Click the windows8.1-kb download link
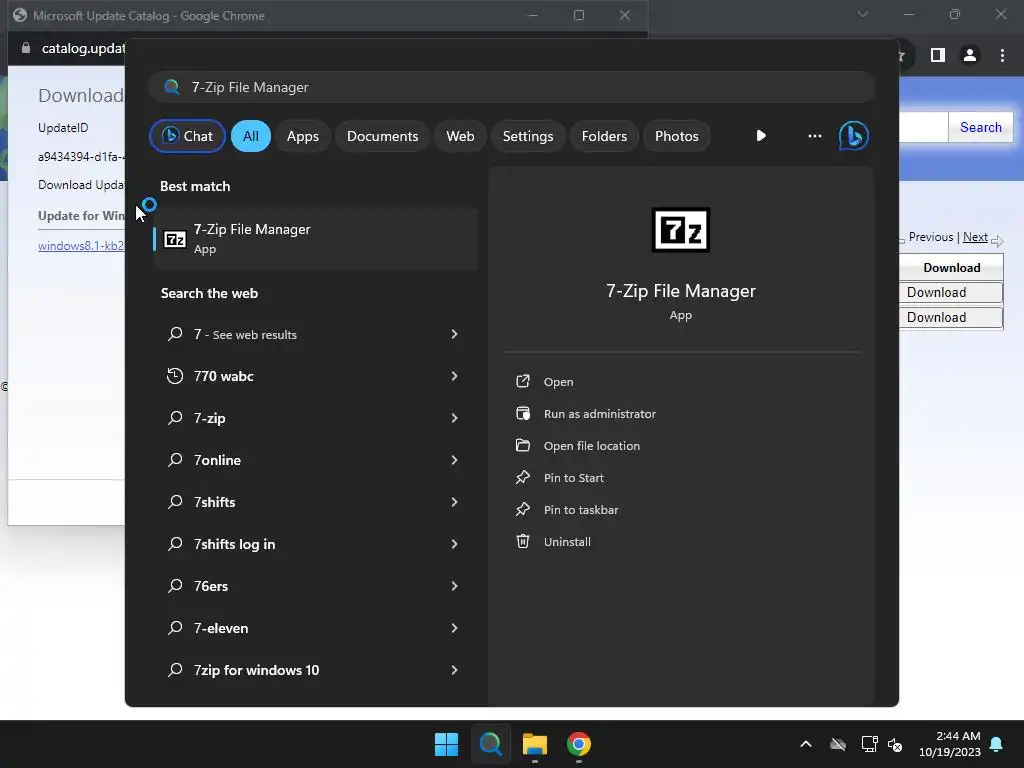The width and height of the screenshot is (1024, 768). pyautogui.click(x=81, y=246)
